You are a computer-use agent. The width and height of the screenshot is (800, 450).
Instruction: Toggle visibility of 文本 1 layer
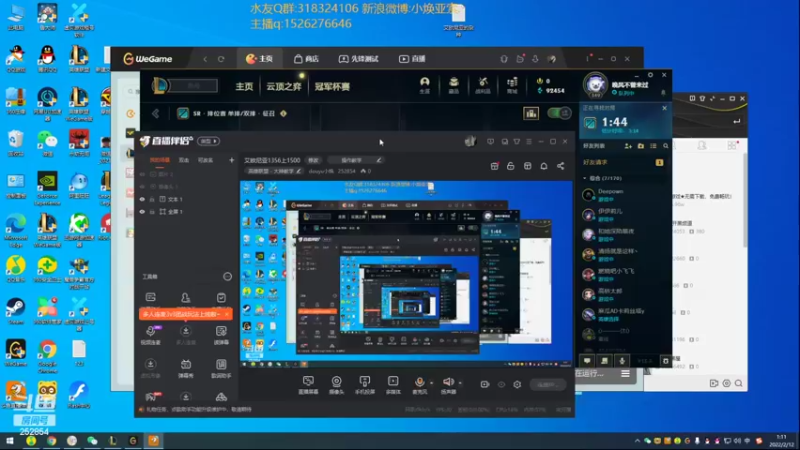(142, 199)
